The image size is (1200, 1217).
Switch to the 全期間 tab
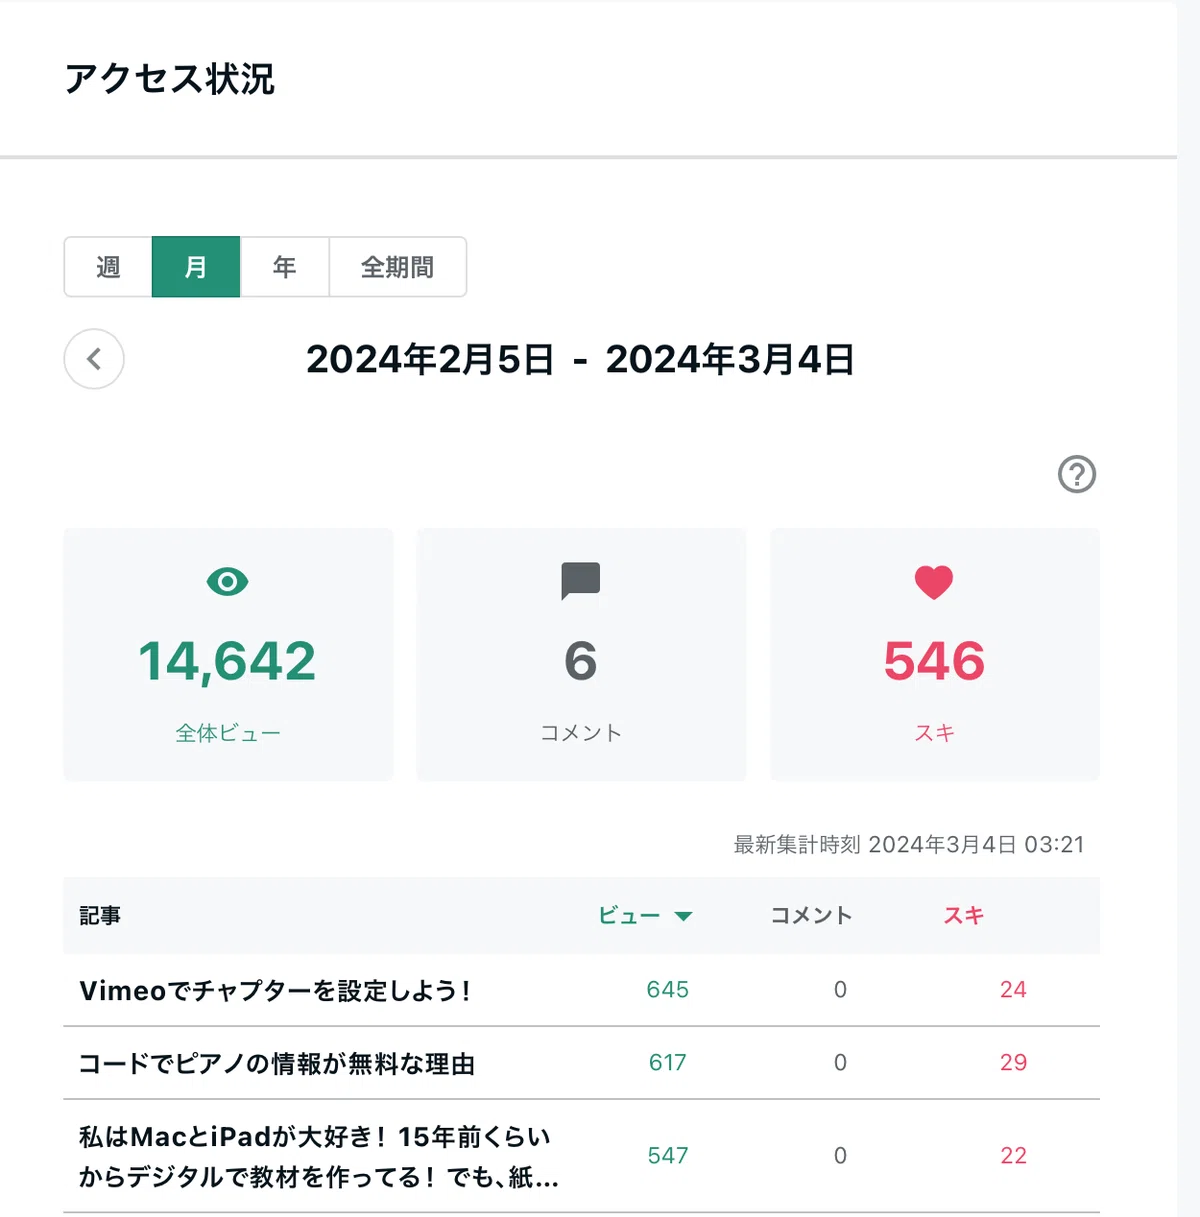point(398,267)
